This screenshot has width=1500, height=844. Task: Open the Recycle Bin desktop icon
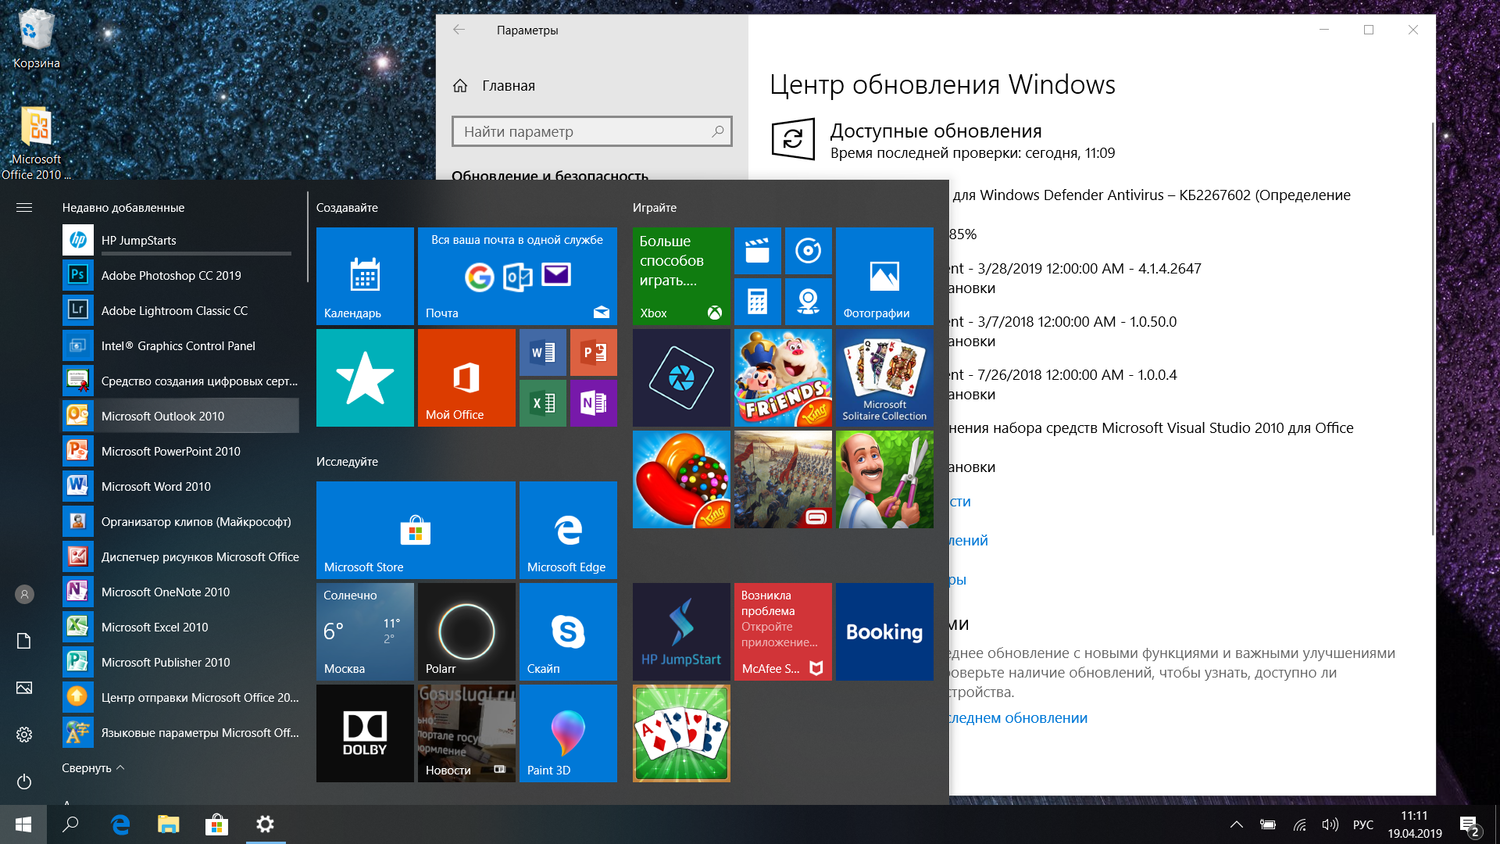click(x=36, y=40)
